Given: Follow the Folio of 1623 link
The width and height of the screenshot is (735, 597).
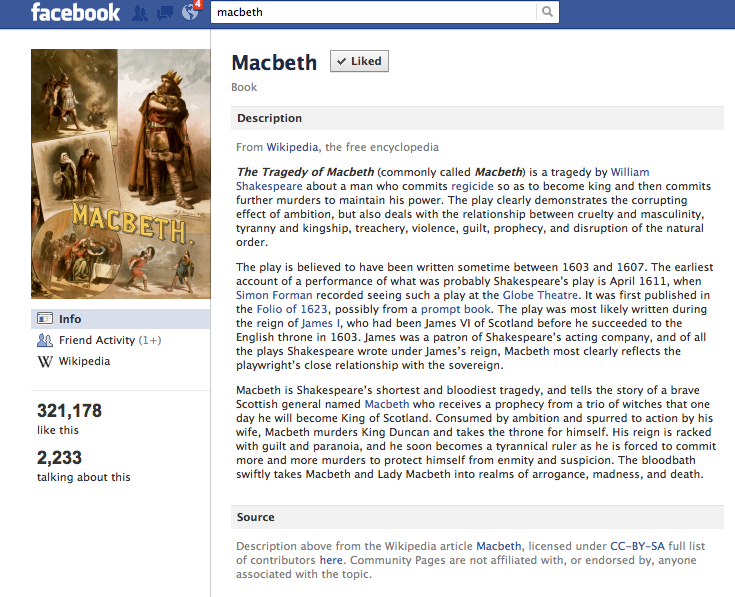Looking at the screenshot, I should pos(292,309).
